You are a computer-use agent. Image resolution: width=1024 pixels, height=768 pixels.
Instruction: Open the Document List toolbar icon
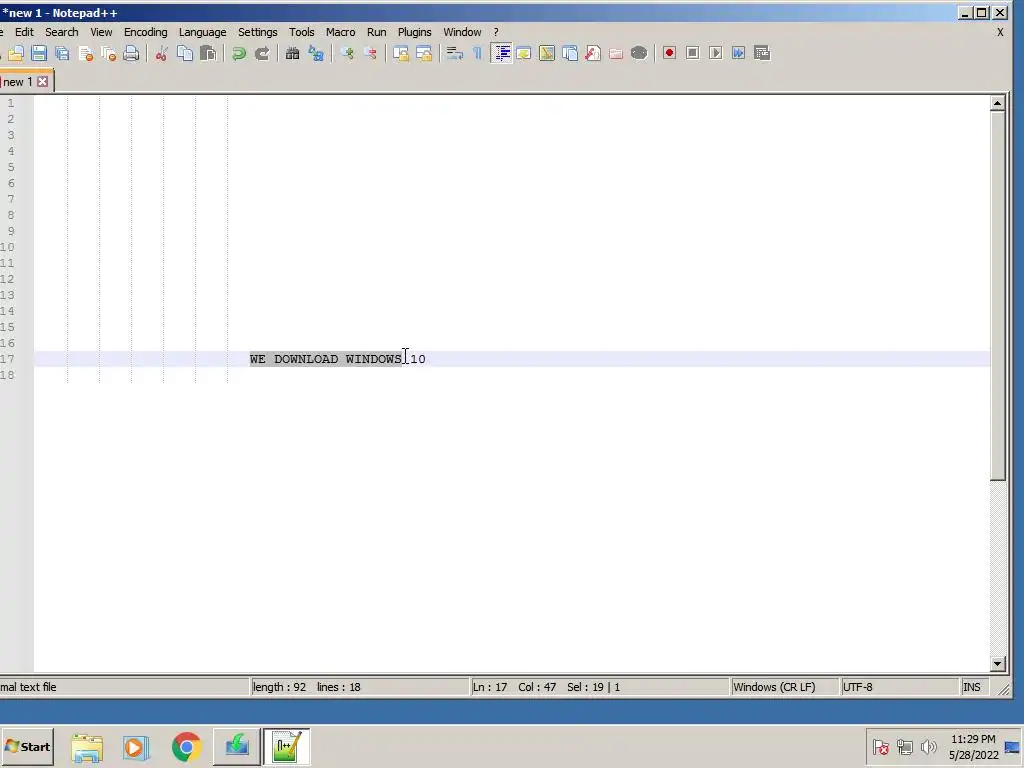pyautogui.click(x=570, y=54)
